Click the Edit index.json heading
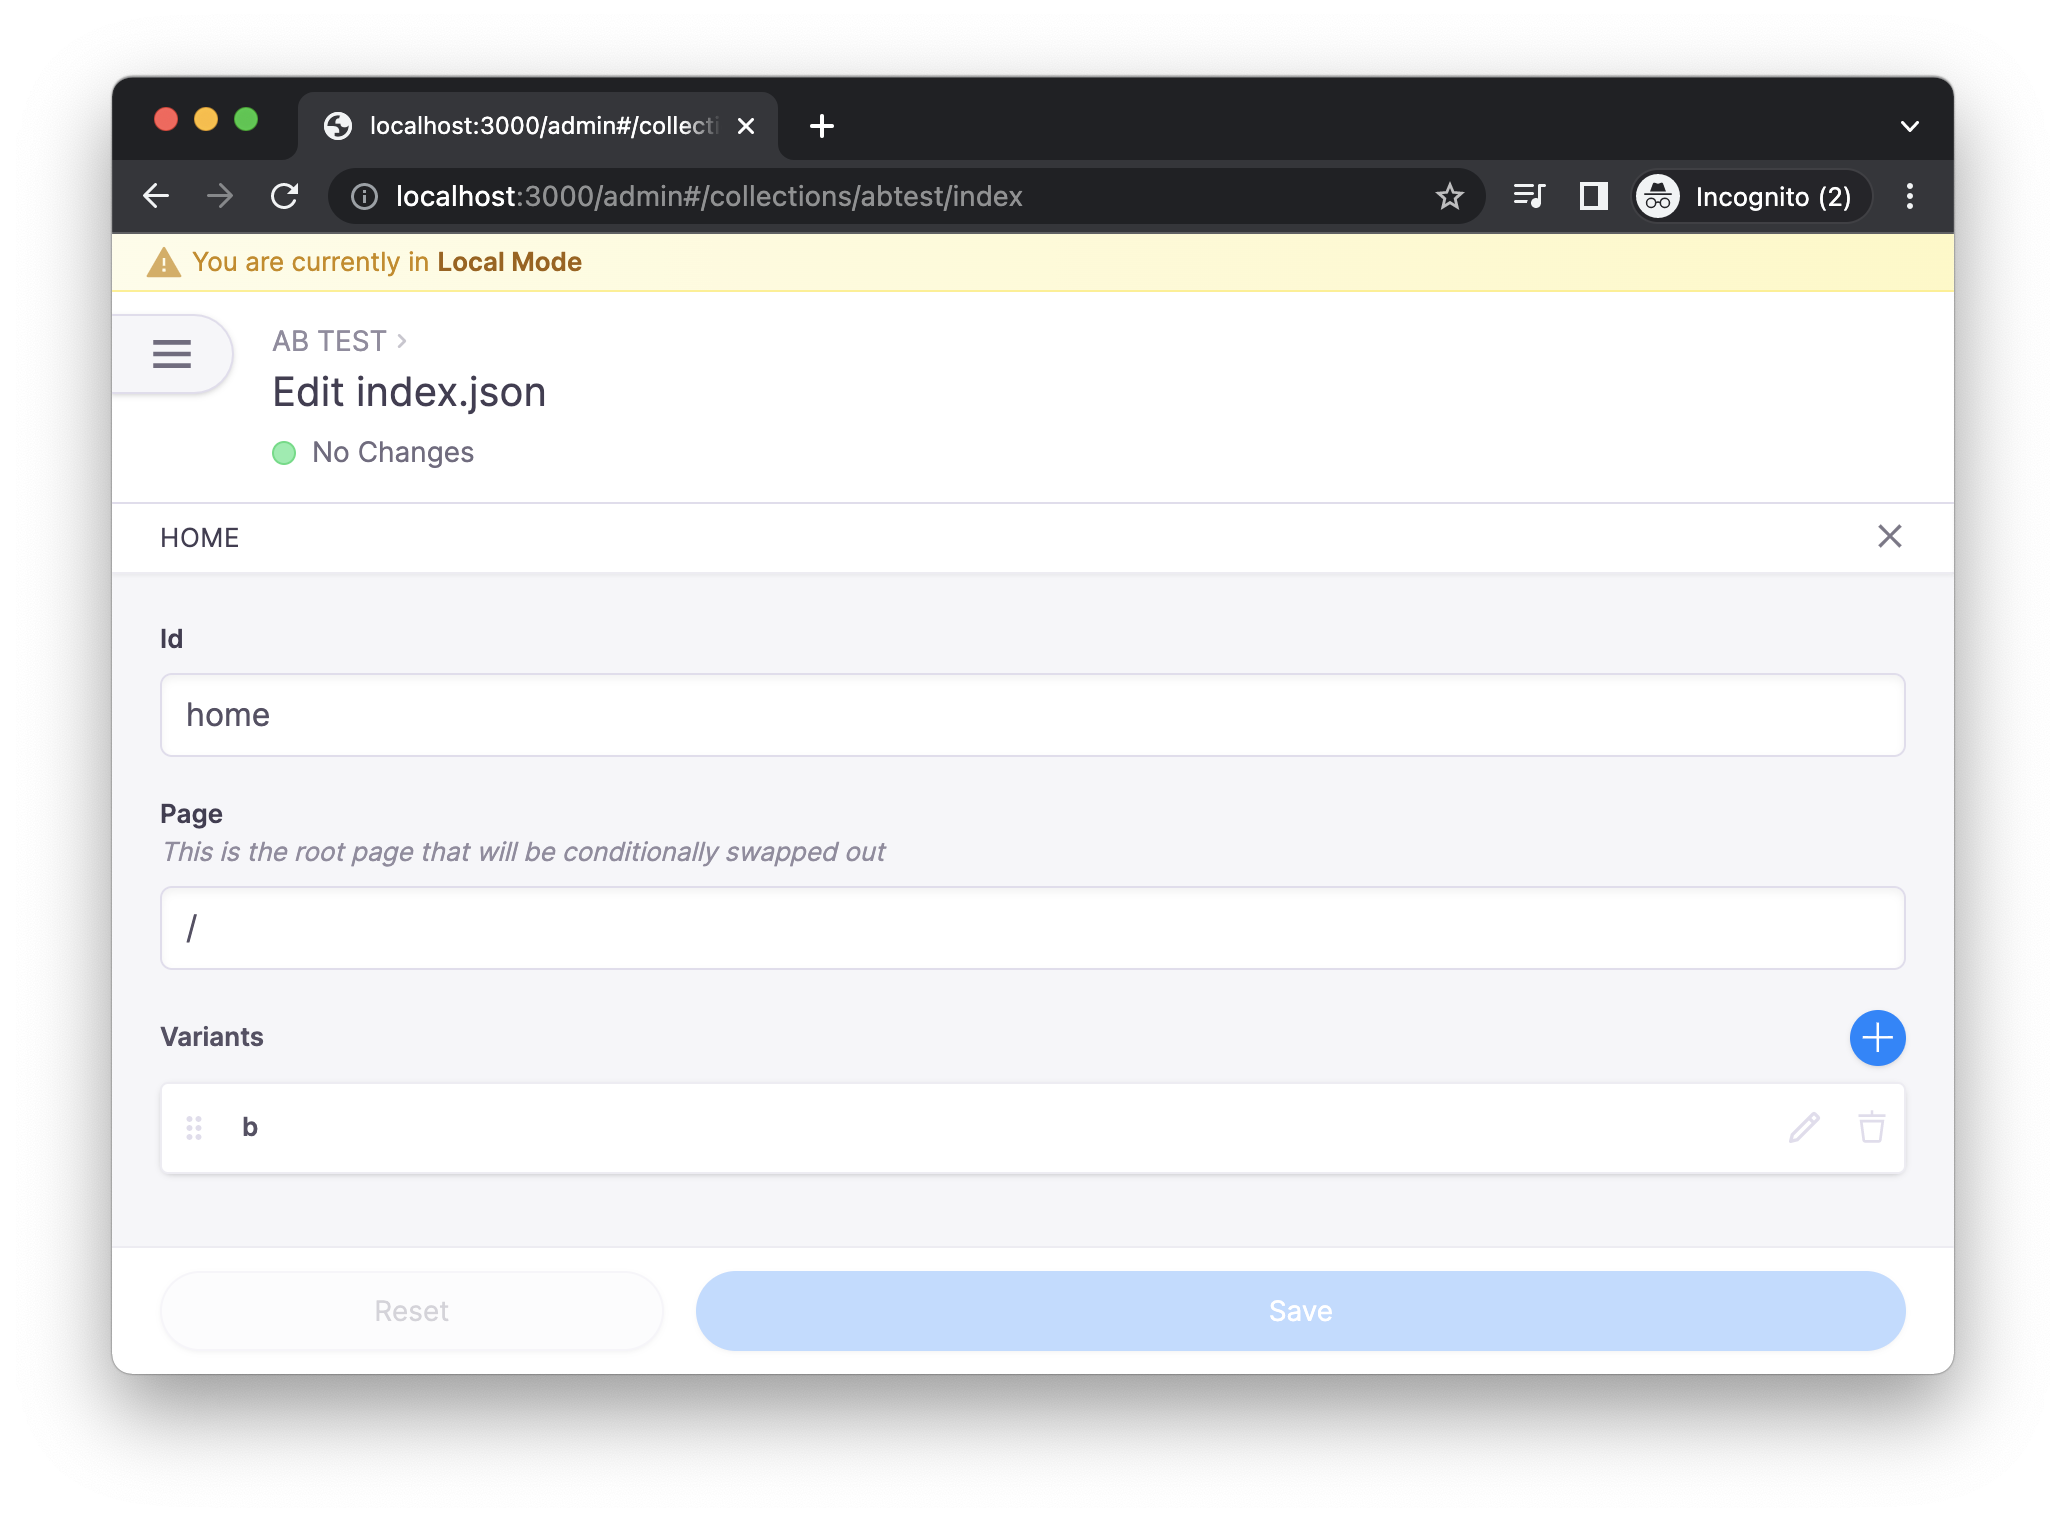 [x=409, y=392]
